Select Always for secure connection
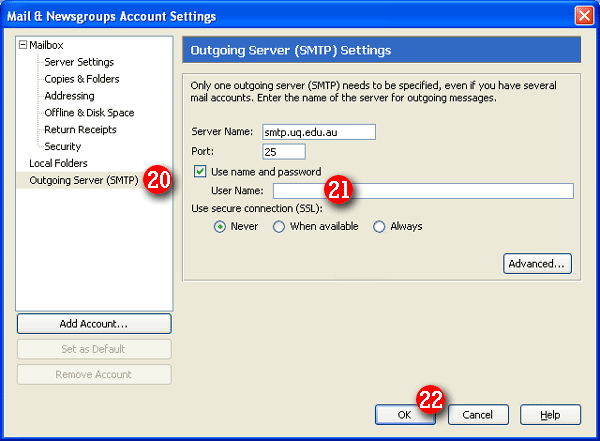Screen dimensions: 600x441 [x=379, y=227]
